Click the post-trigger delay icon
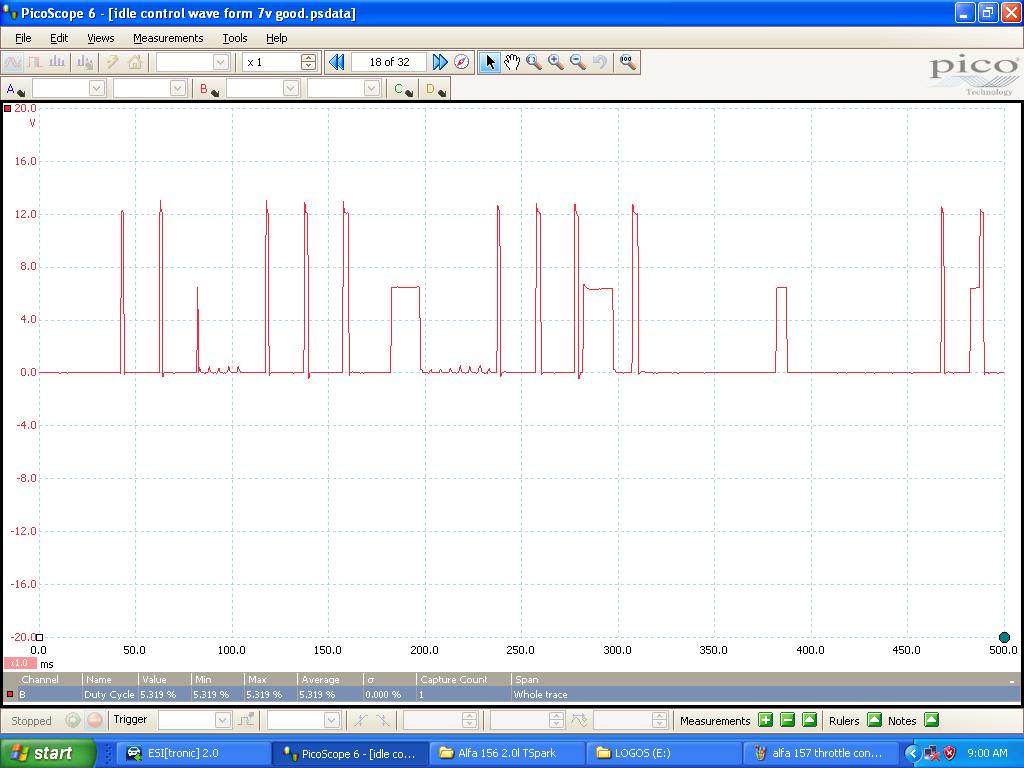Viewport: 1024px width, 768px height. tap(579, 720)
